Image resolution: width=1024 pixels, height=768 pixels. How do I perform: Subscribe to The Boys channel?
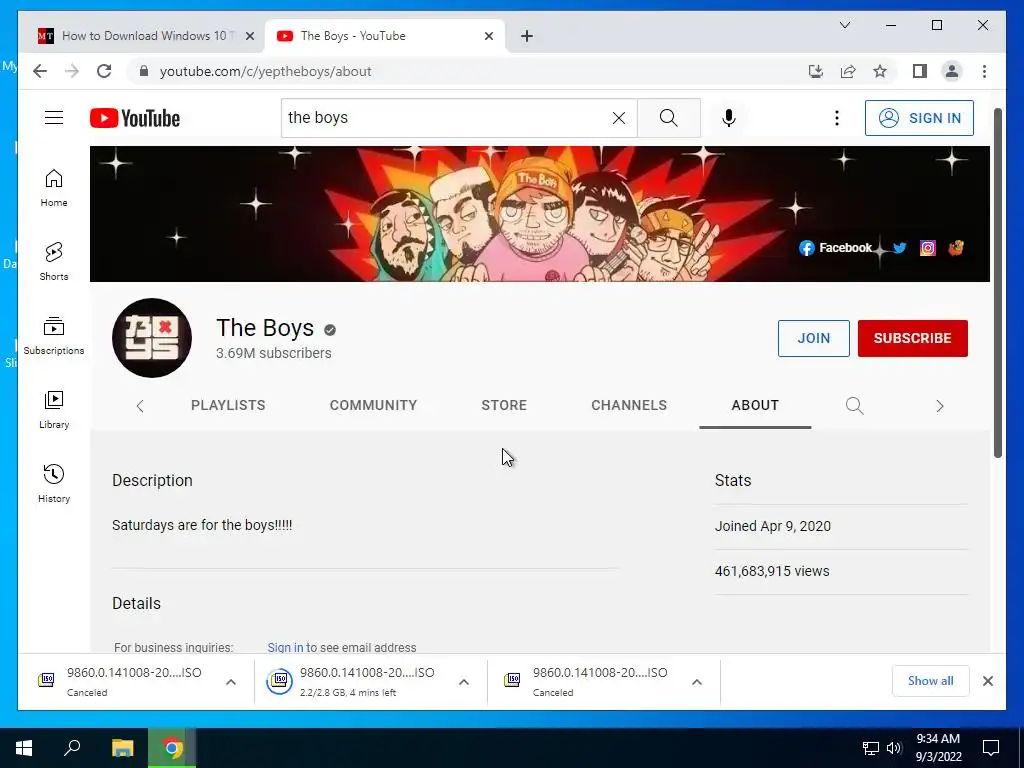(912, 338)
